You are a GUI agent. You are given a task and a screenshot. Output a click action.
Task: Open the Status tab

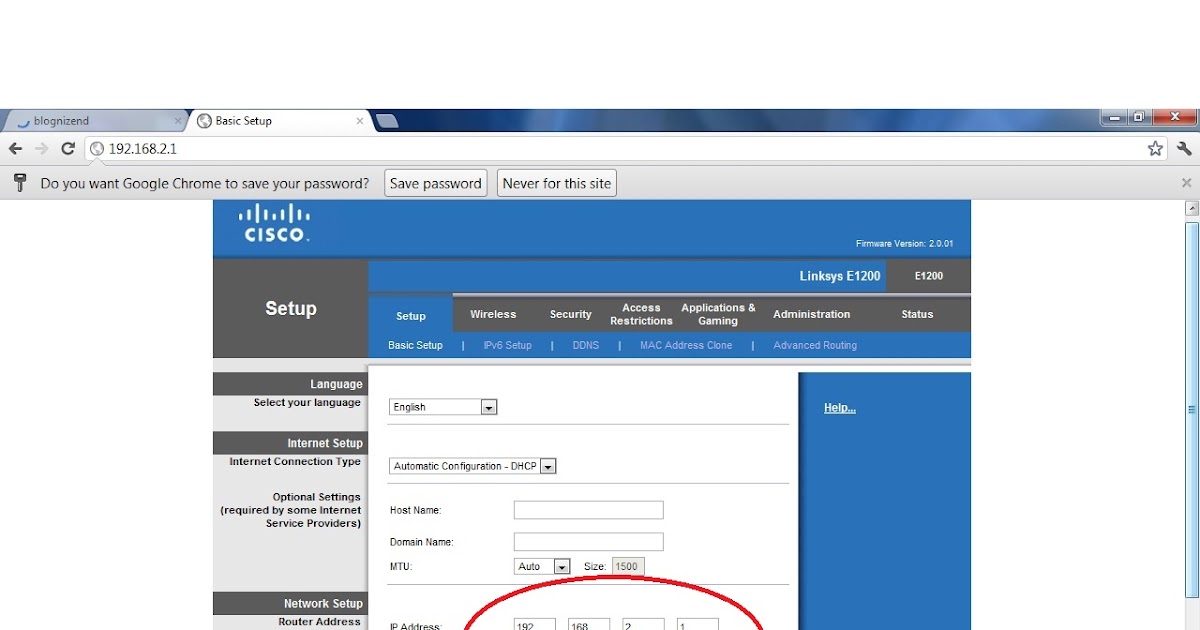click(917, 314)
